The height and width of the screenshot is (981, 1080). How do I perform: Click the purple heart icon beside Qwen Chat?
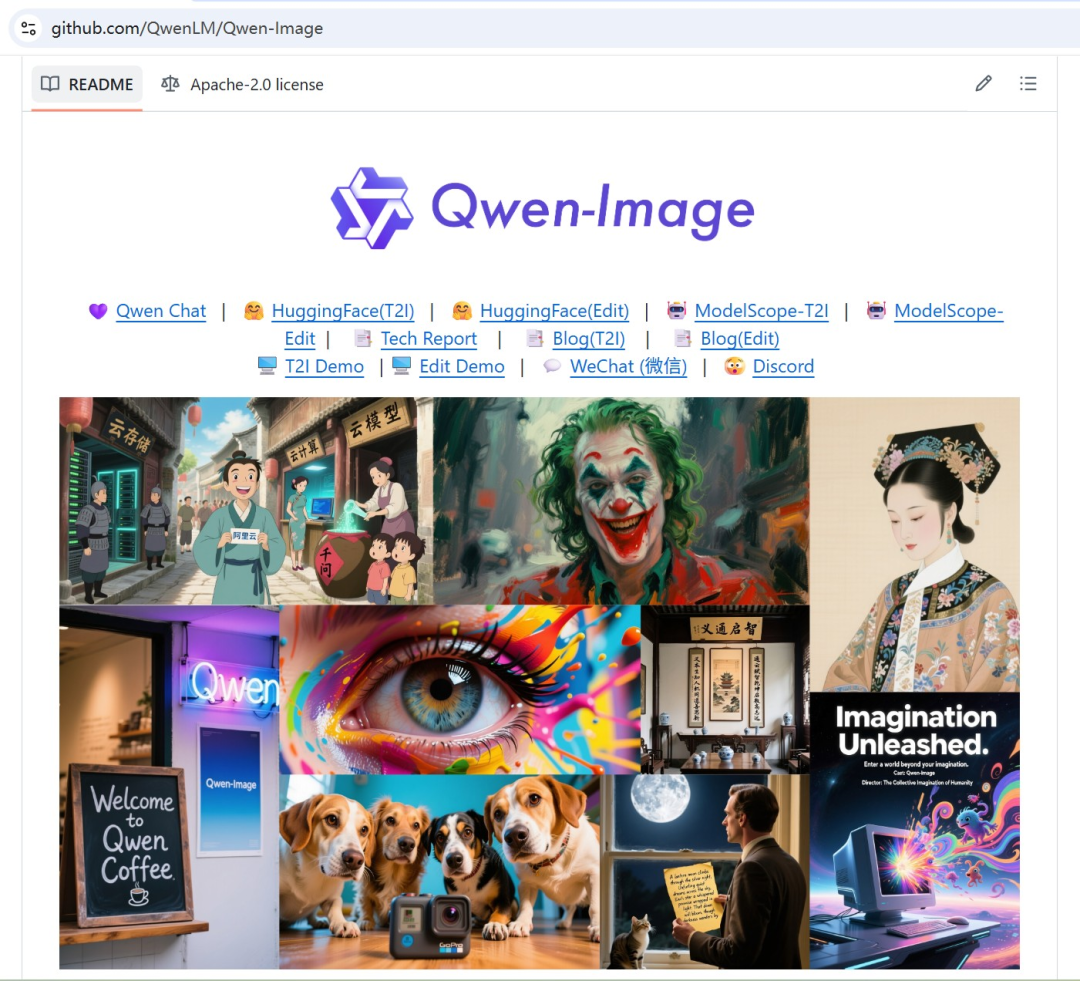[x=98, y=311]
